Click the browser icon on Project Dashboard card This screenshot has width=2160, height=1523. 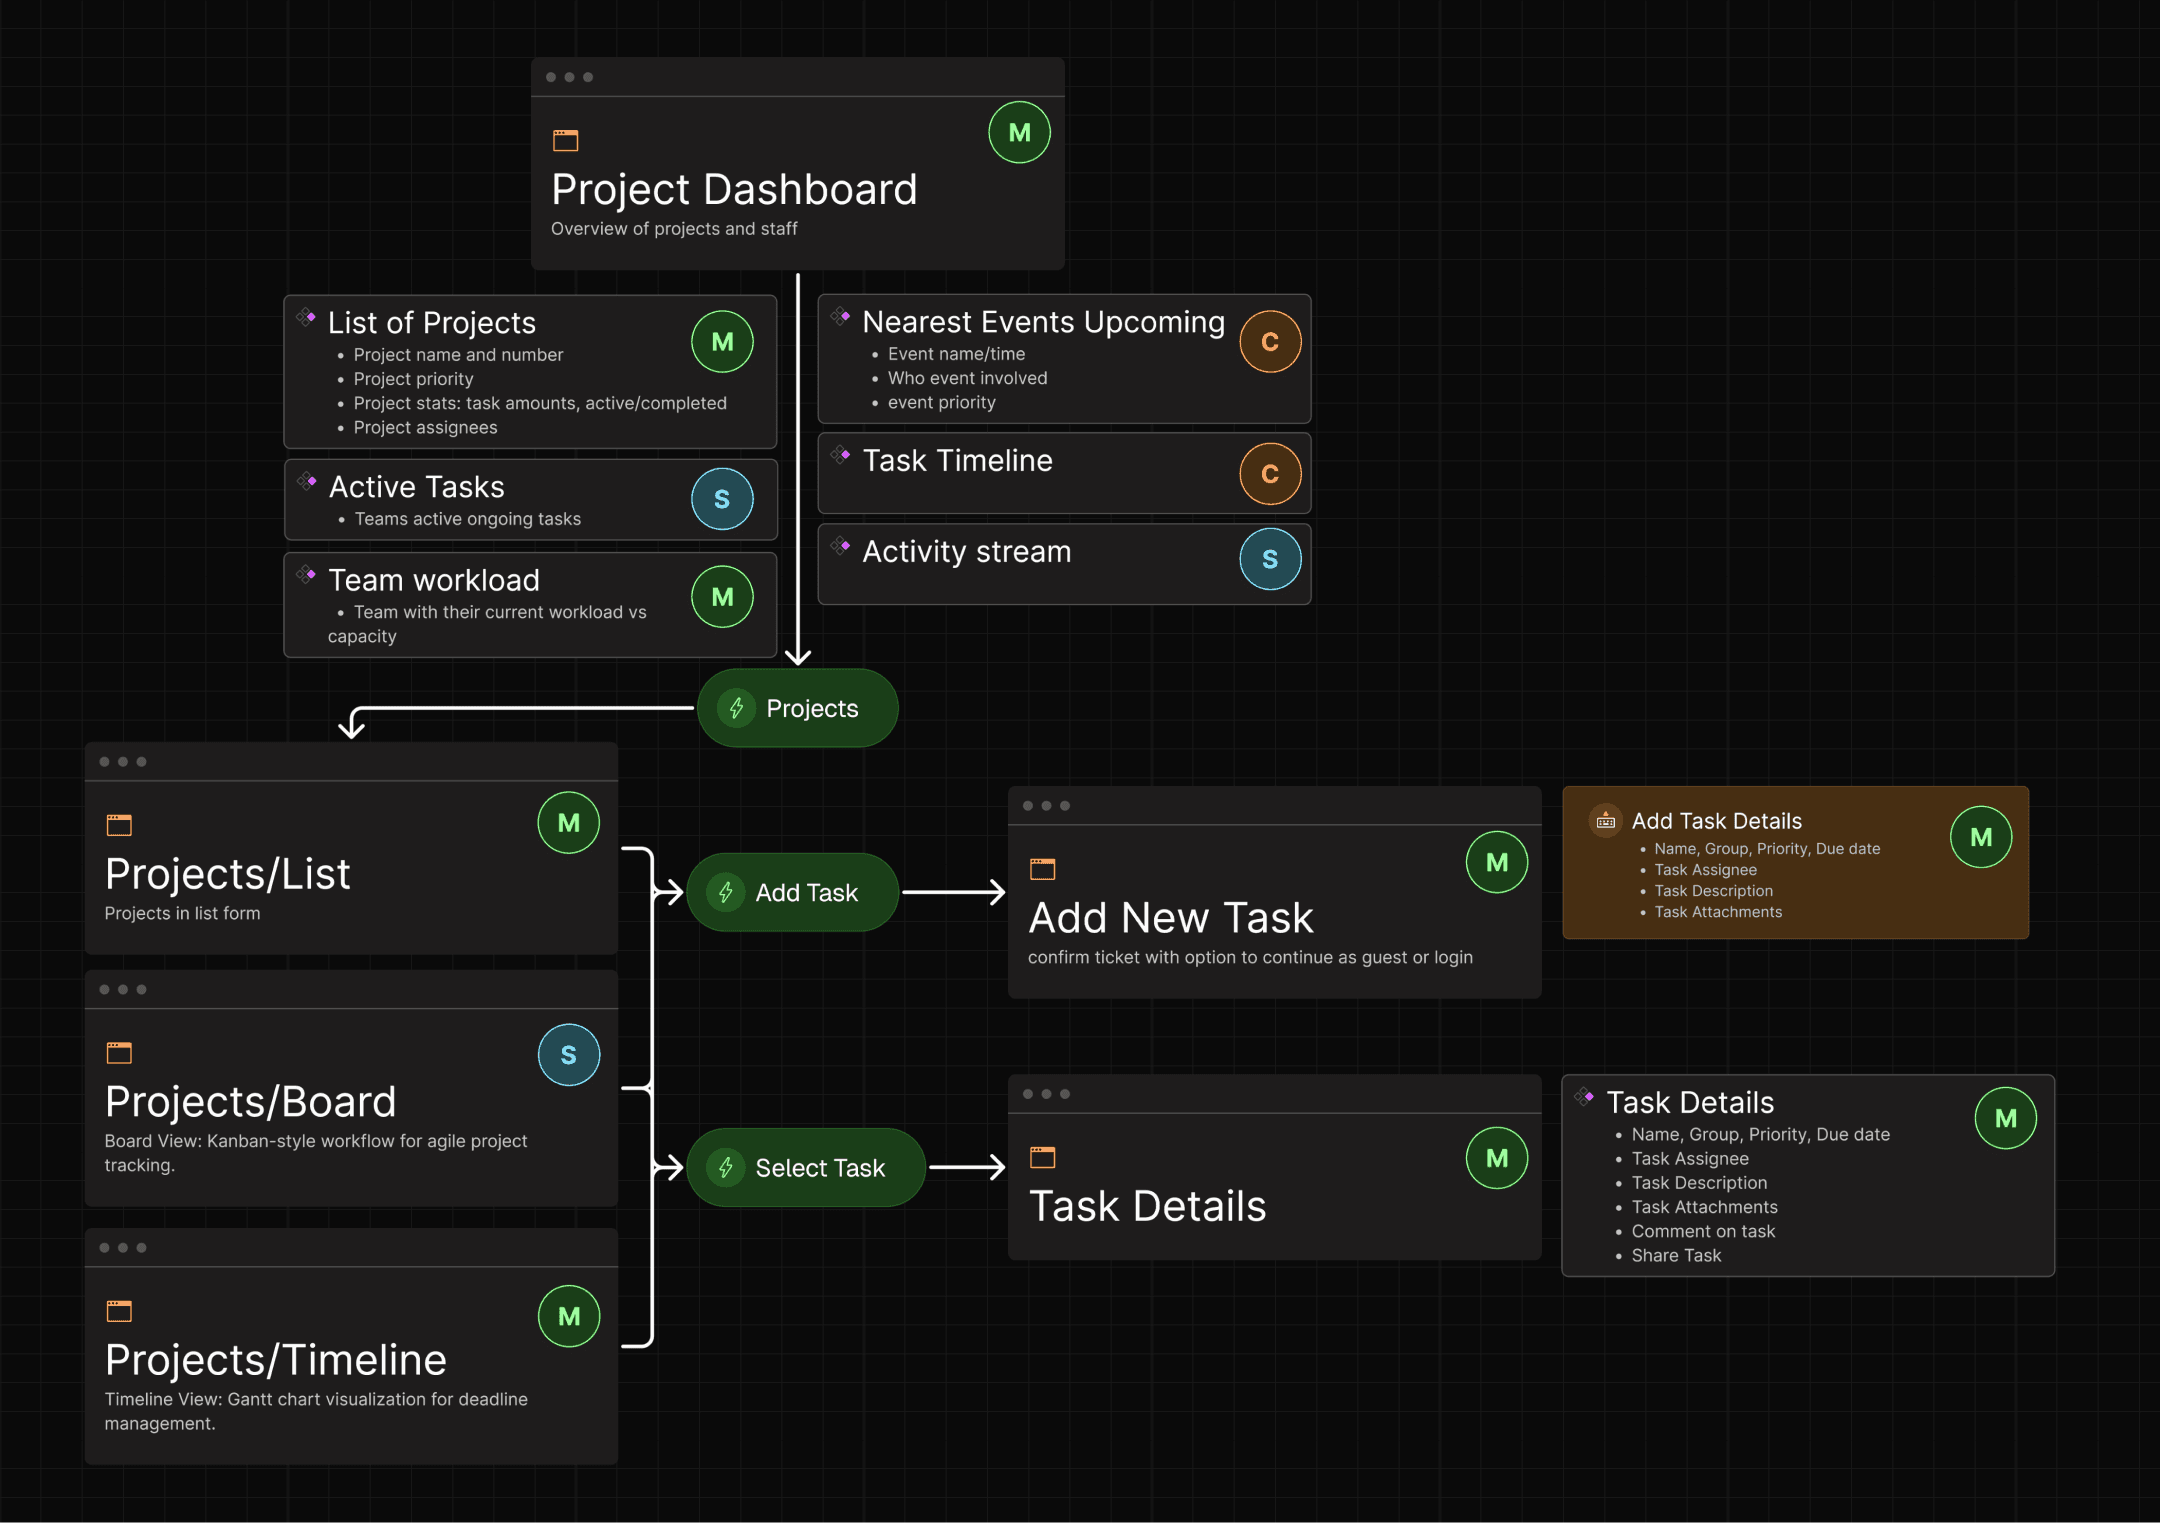[x=565, y=139]
